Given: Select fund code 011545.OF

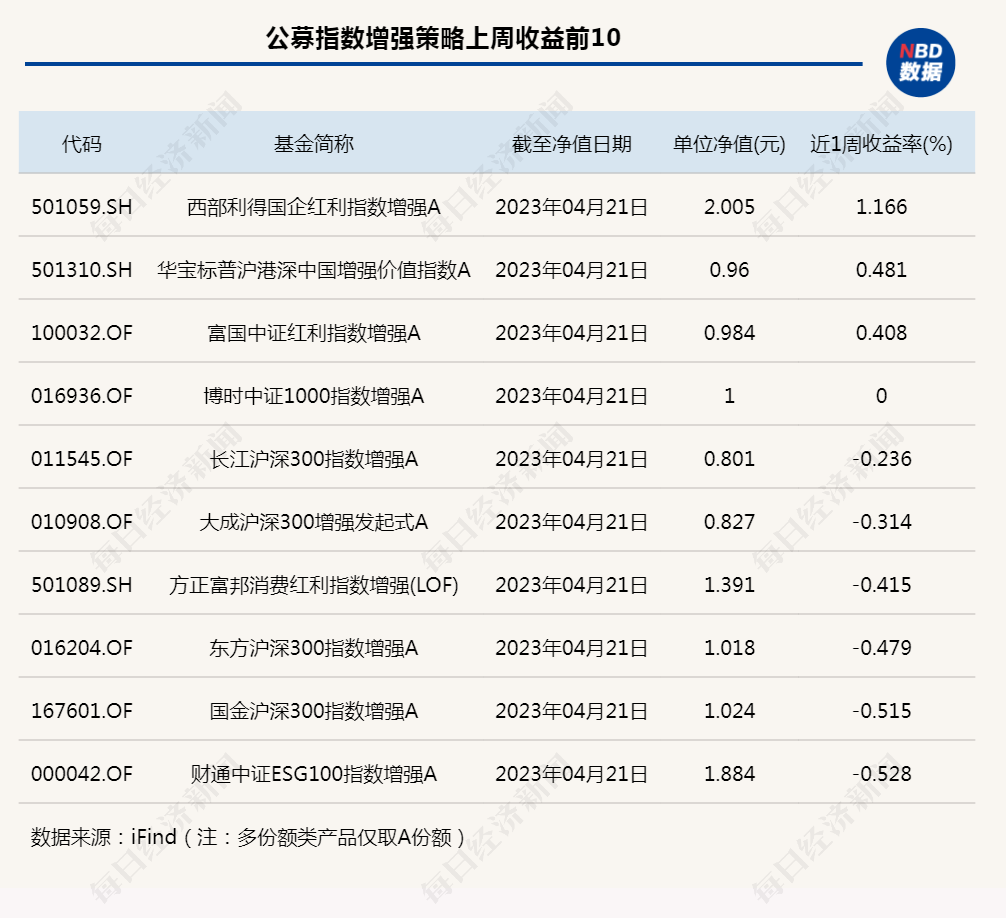Looking at the screenshot, I should [x=82, y=459].
